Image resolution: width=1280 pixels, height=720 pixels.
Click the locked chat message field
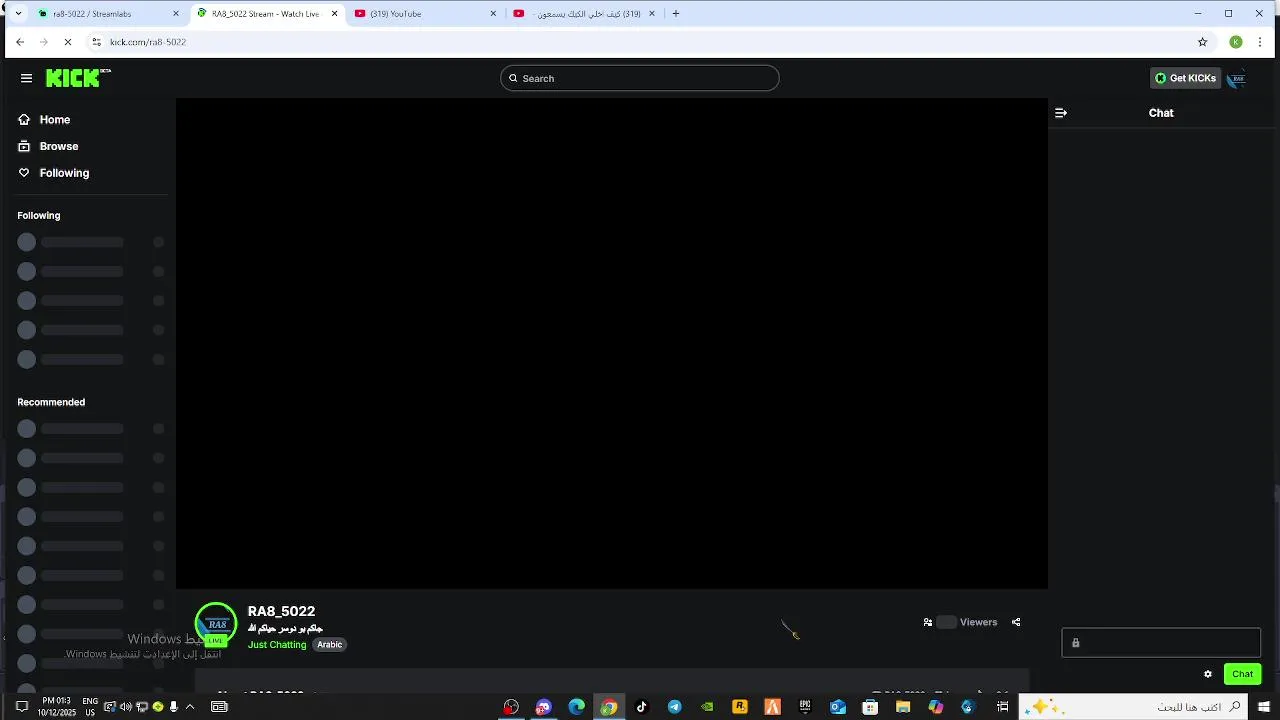click(x=1161, y=643)
